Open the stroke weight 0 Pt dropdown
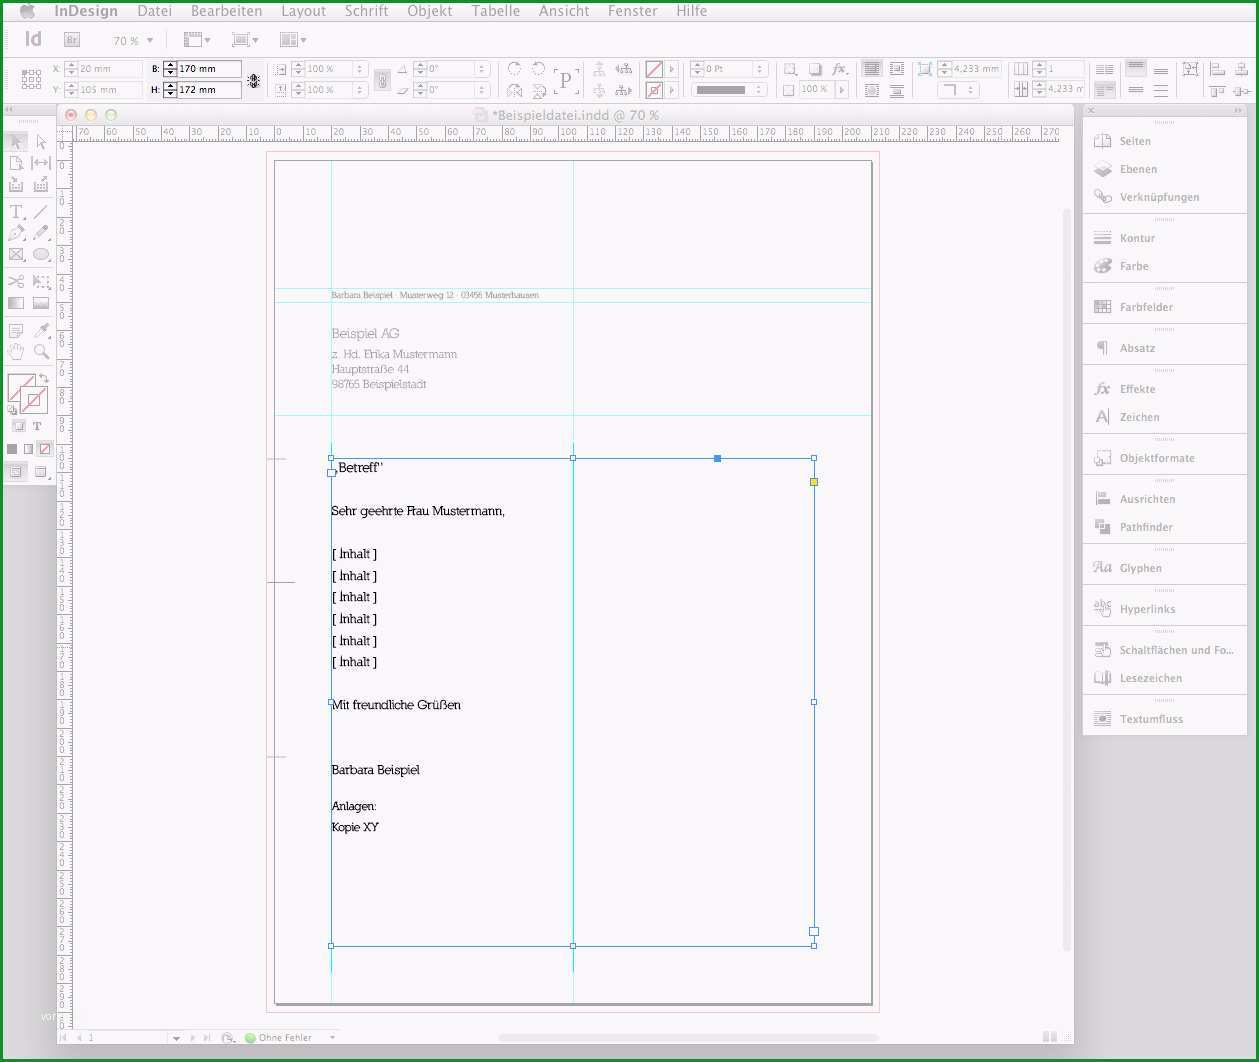Image resolution: width=1259 pixels, height=1062 pixels. click(760, 69)
